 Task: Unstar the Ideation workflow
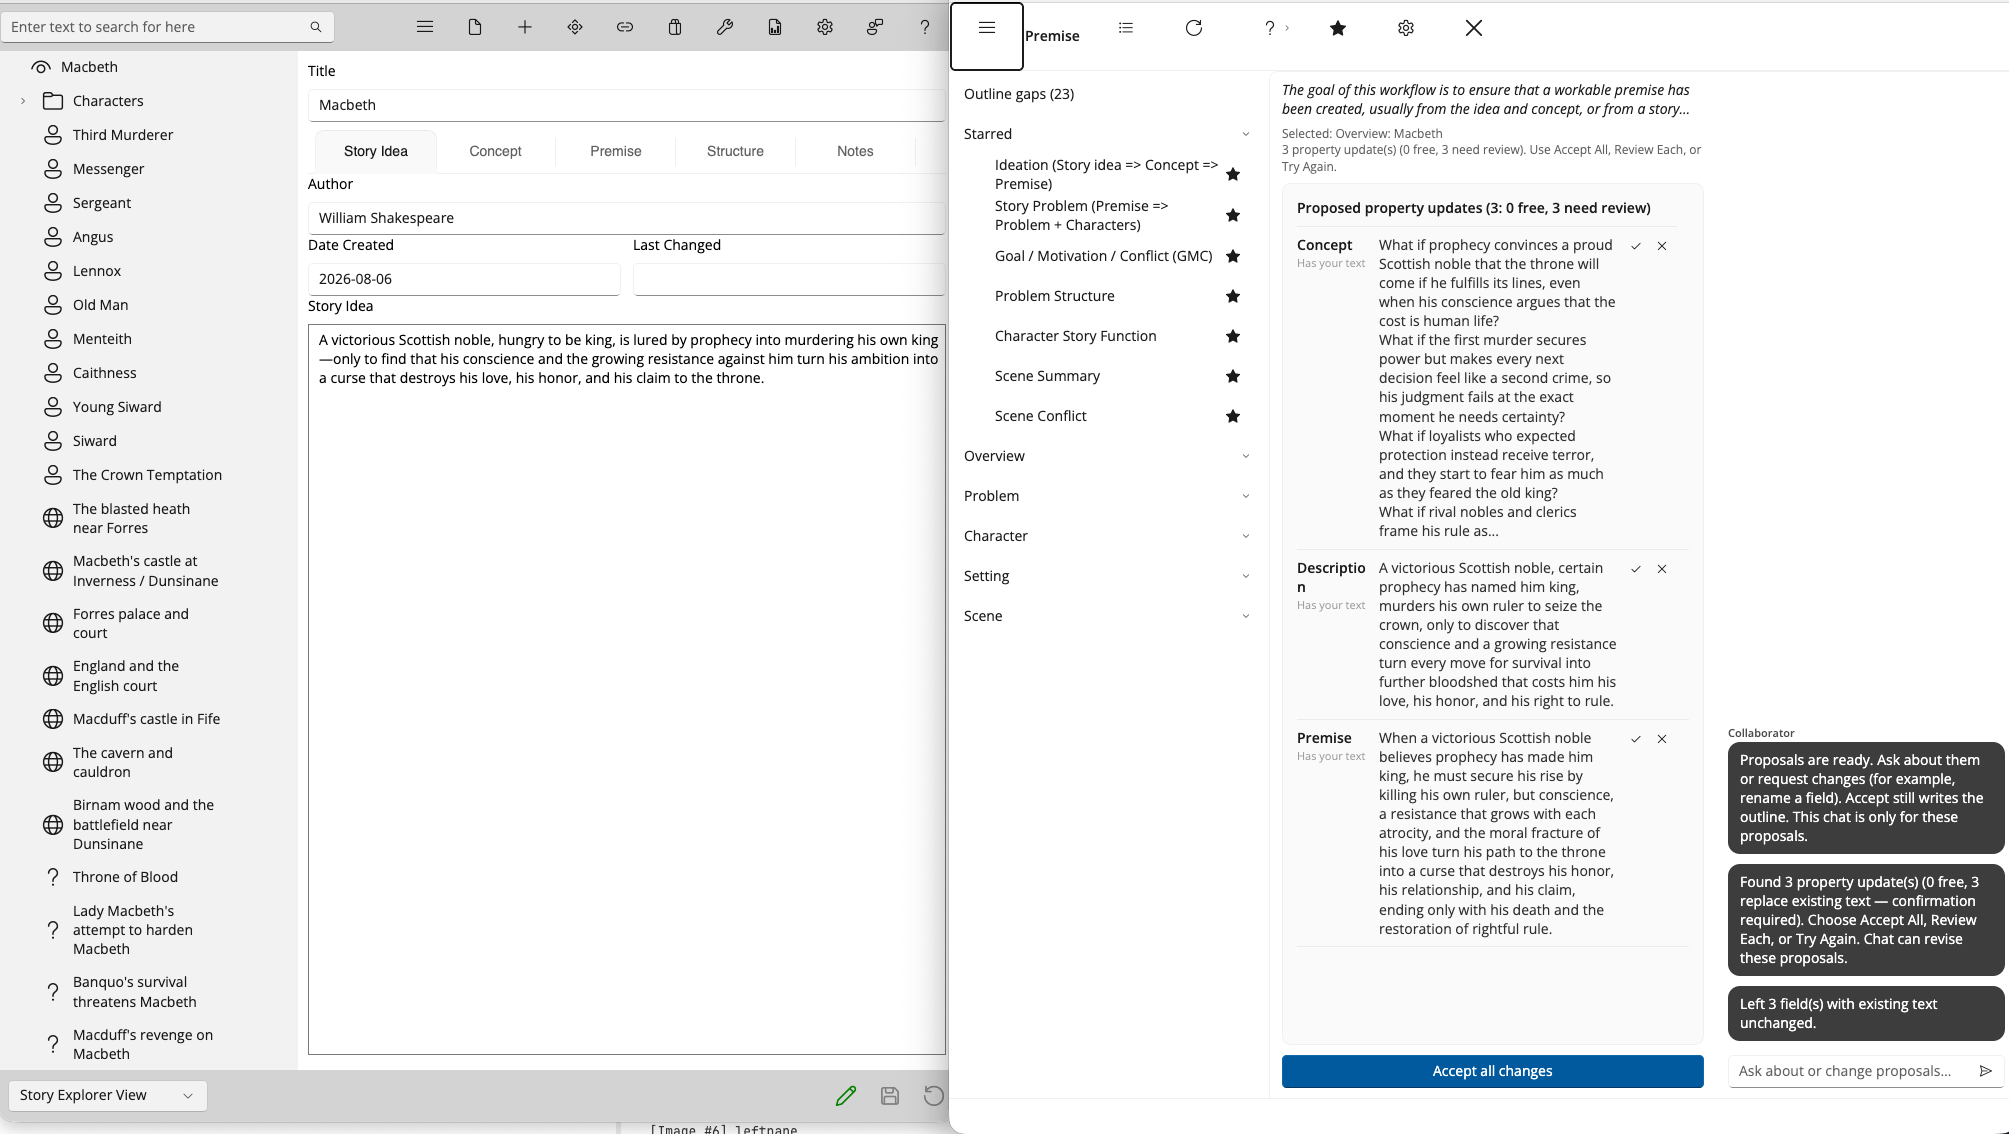pyautogui.click(x=1233, y=174)
